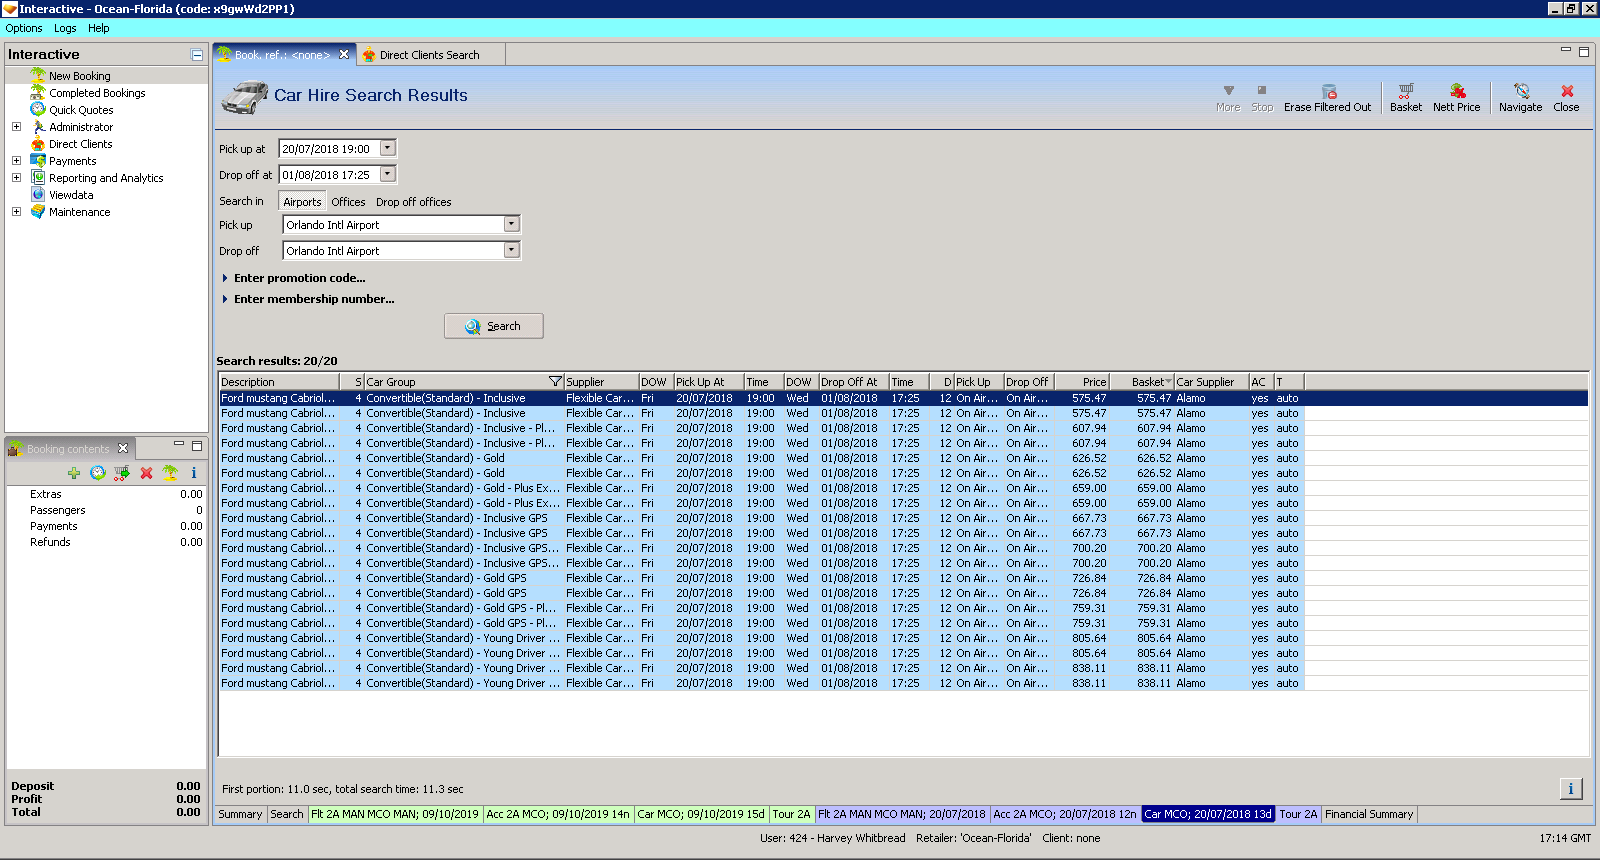Click Erase Filtered Out icon
The image size is (1600, 860).
click(x=1328, y=92)
